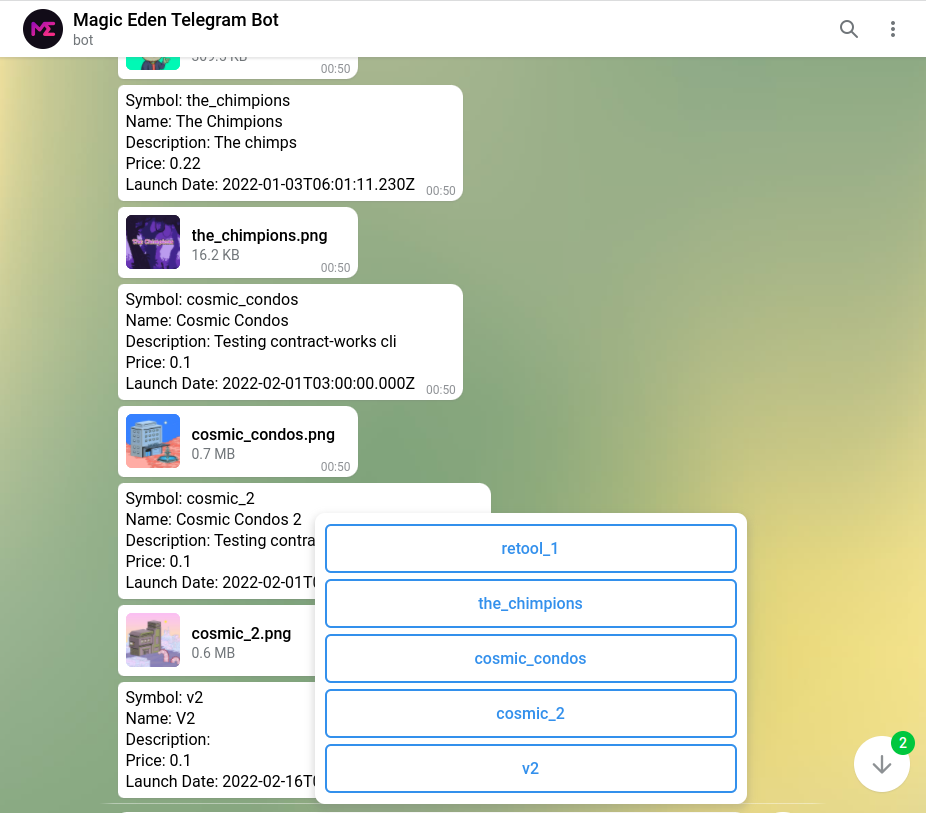The width and height of the screenshot is (926, 813).
Task: Select retool_1 from the bot keyboard
Action: pyautogui.click(x=530, y=548)
